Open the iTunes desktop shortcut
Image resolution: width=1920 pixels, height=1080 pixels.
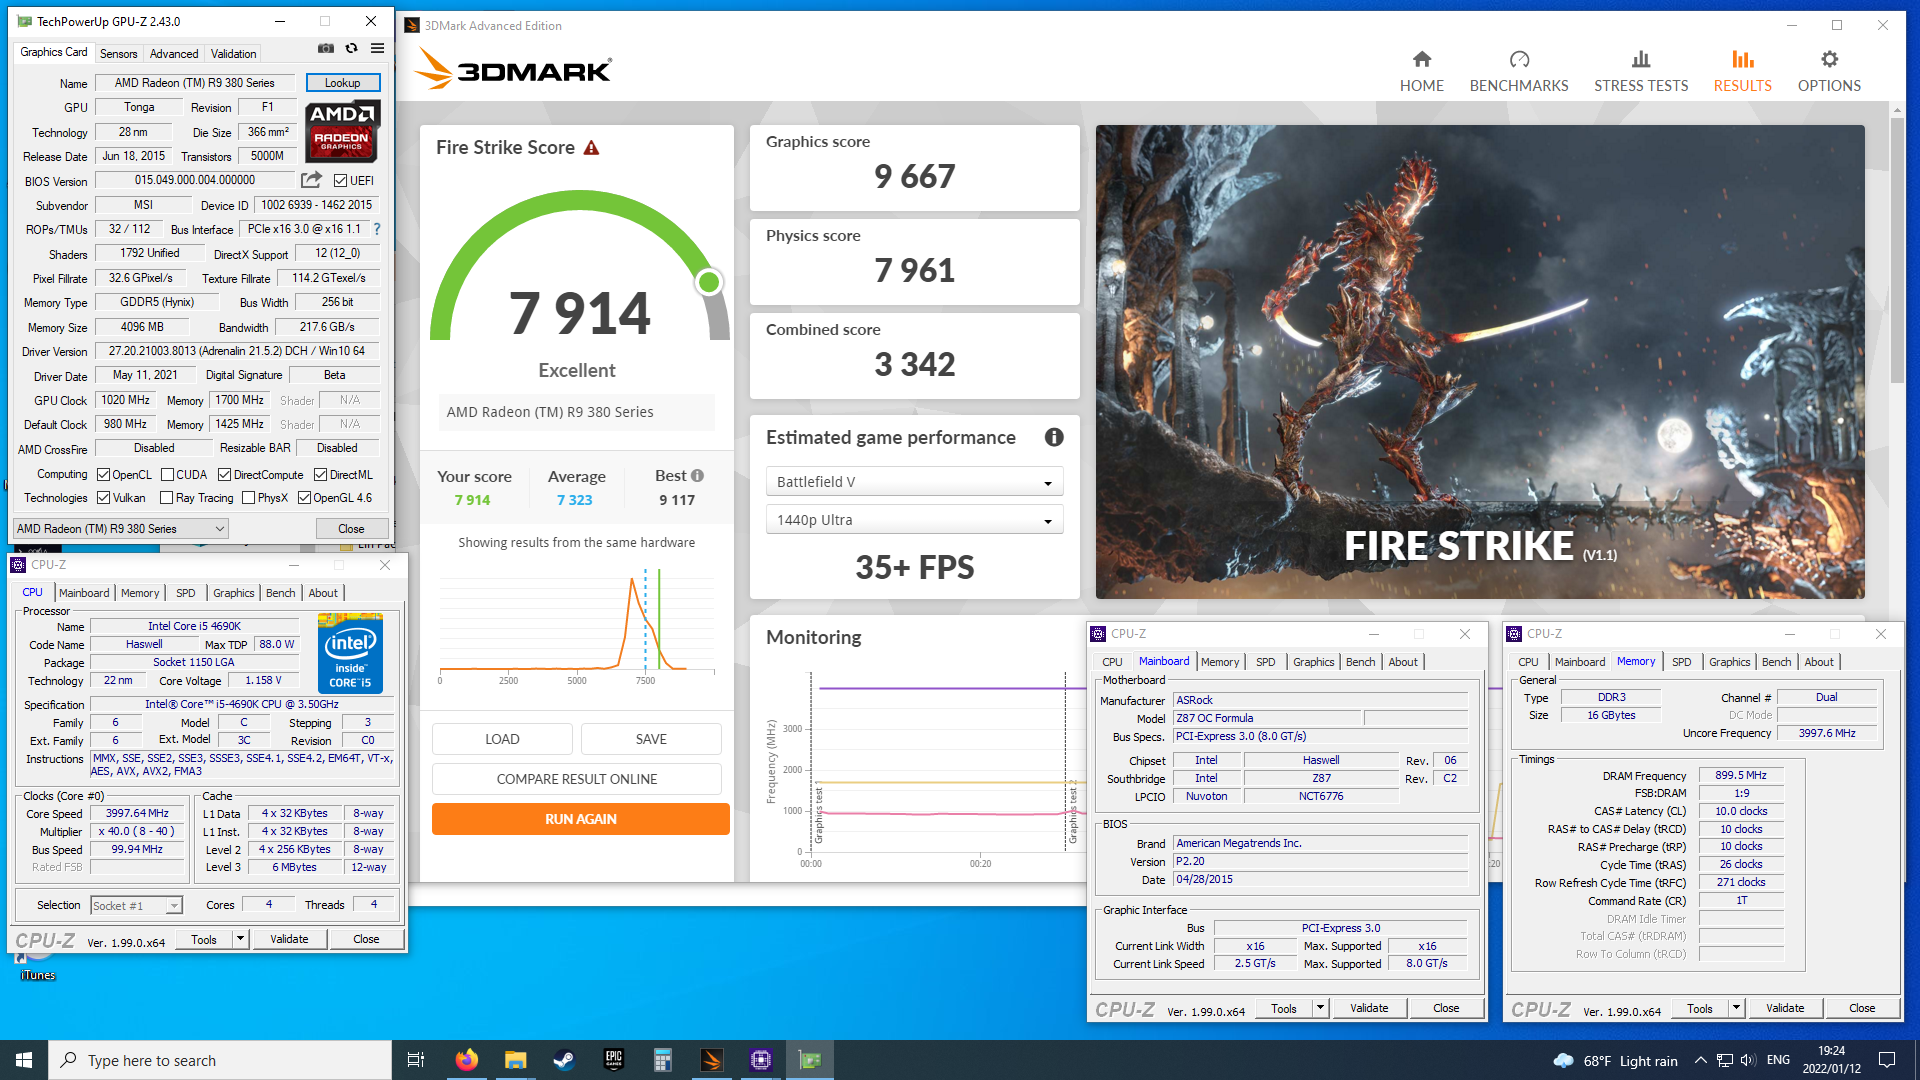(37, 967)
